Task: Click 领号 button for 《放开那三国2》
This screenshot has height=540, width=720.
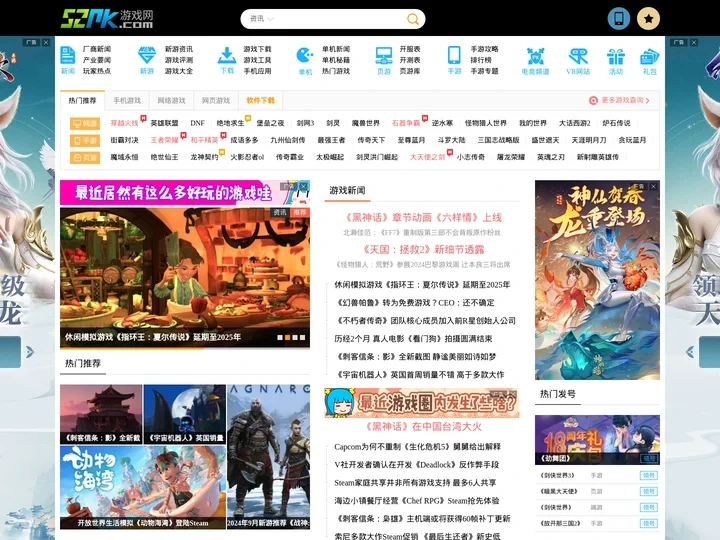Action: point(648,523)
